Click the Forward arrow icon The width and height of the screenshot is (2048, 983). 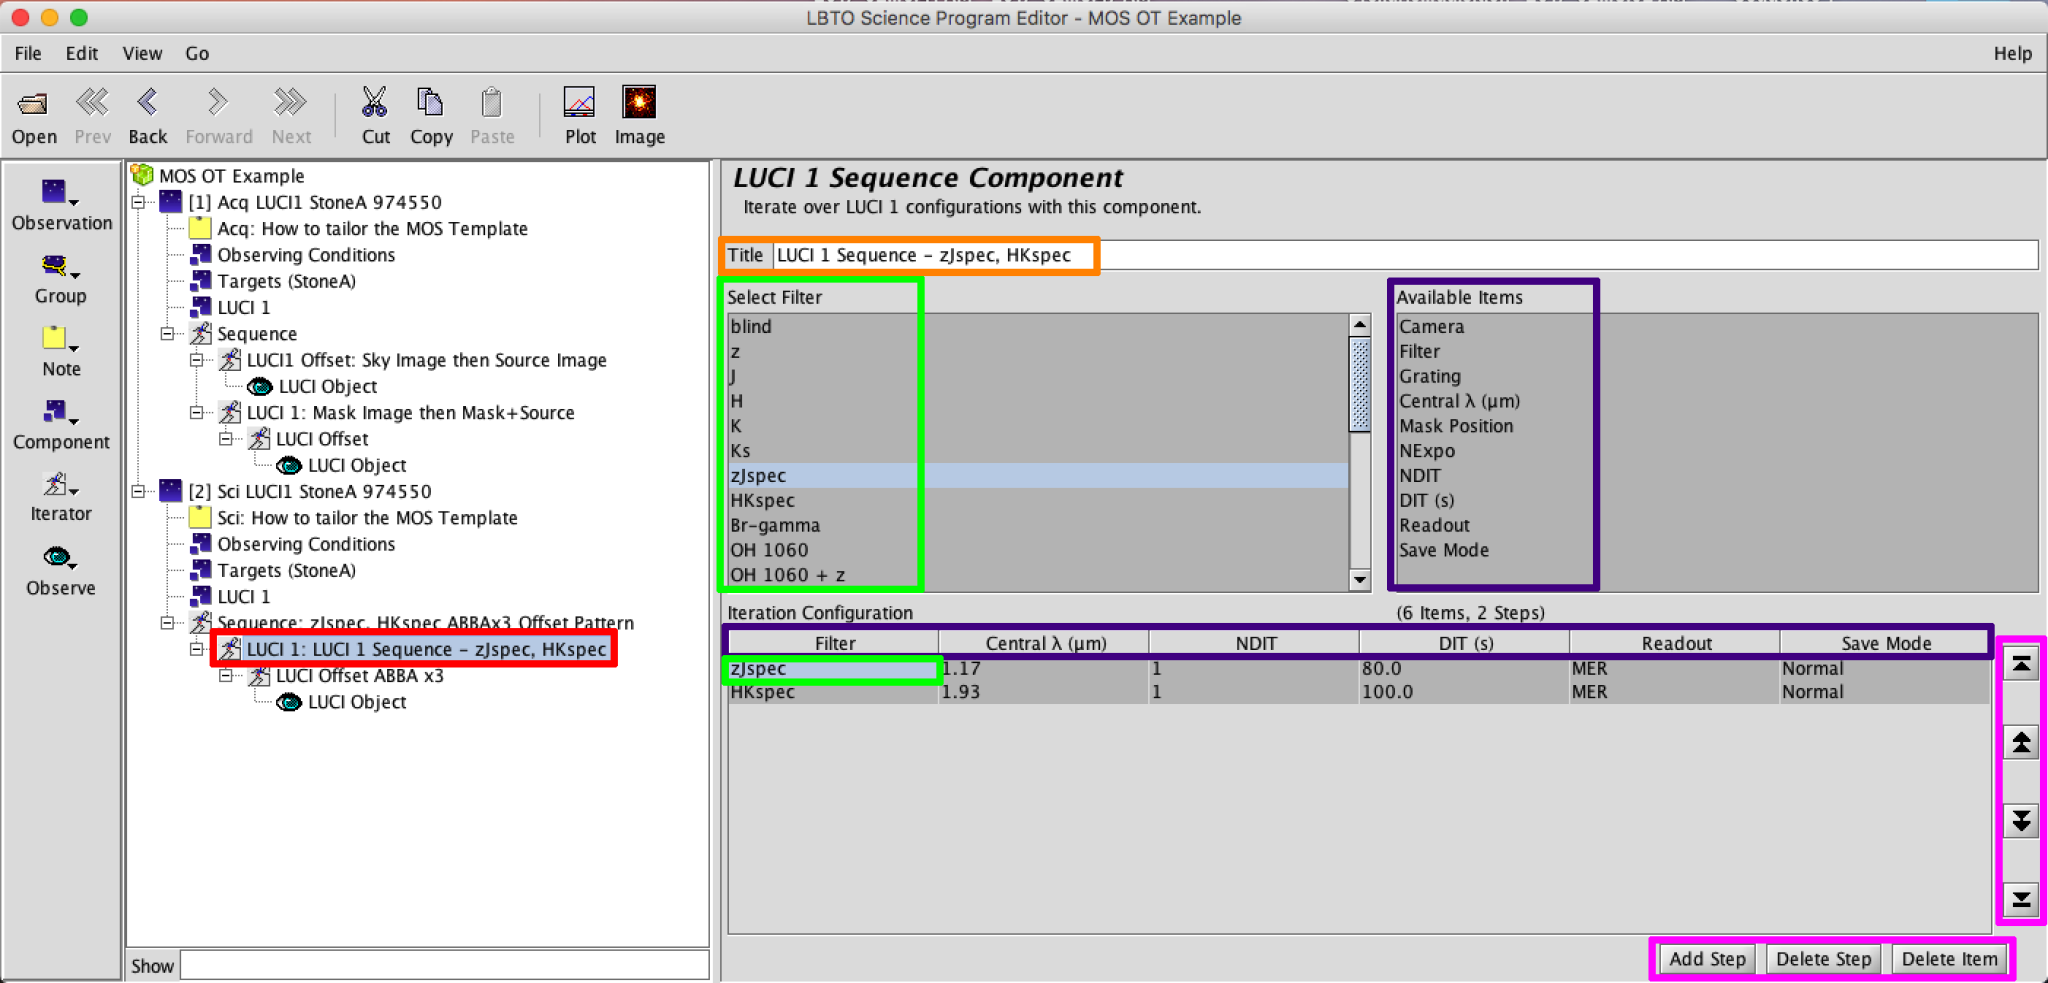click(218, 102)
